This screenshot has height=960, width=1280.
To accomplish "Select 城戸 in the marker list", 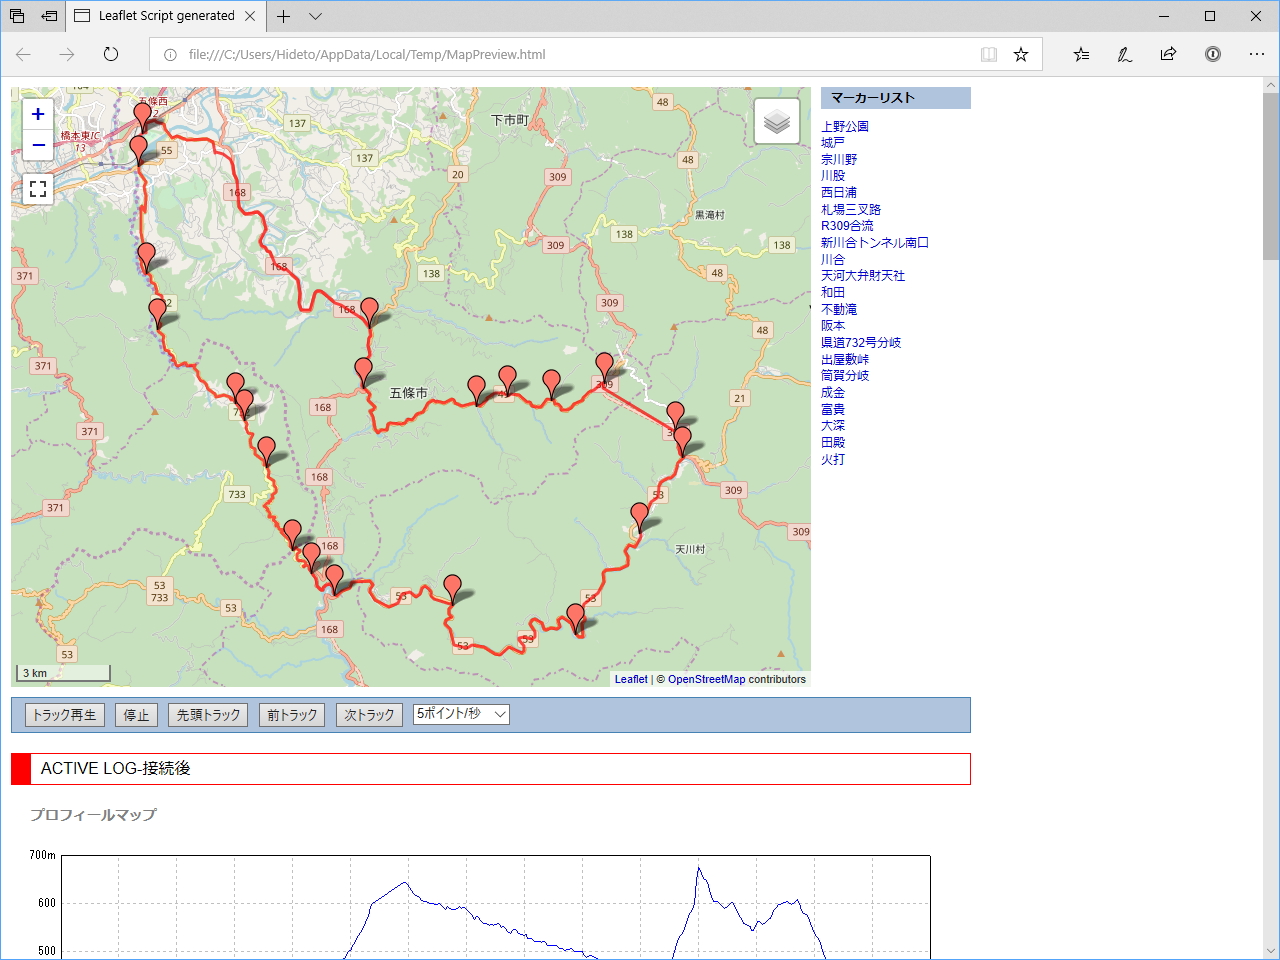I will (833, 143).
